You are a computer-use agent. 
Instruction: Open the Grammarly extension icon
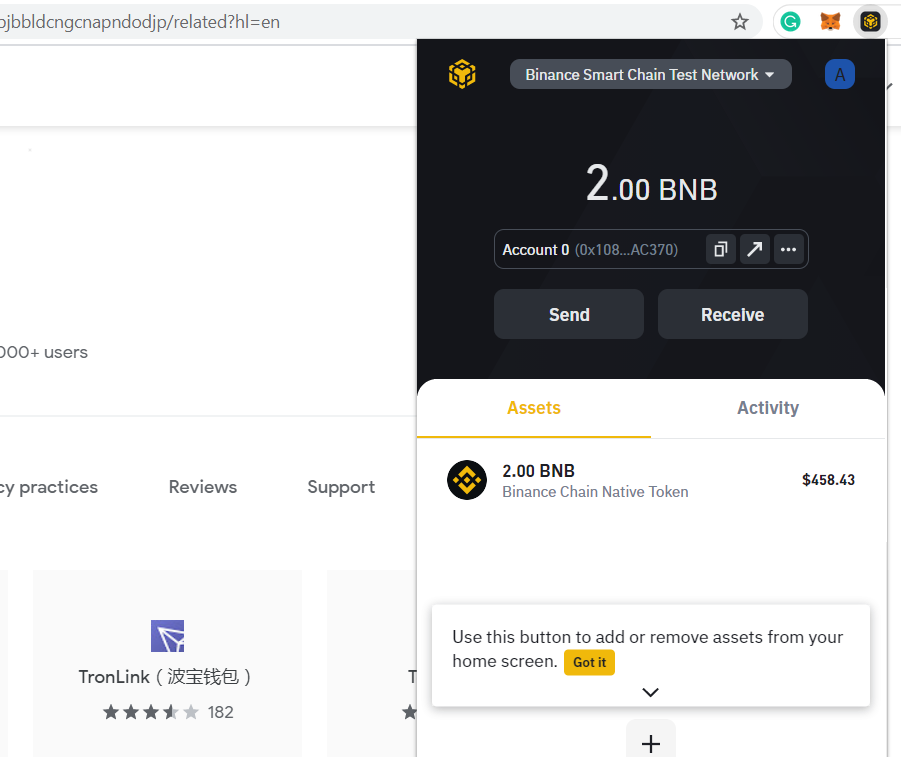click(791, 22)
